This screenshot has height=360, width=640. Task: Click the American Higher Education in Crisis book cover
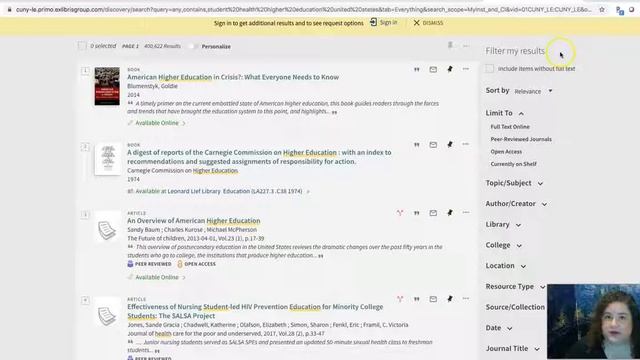107,86
